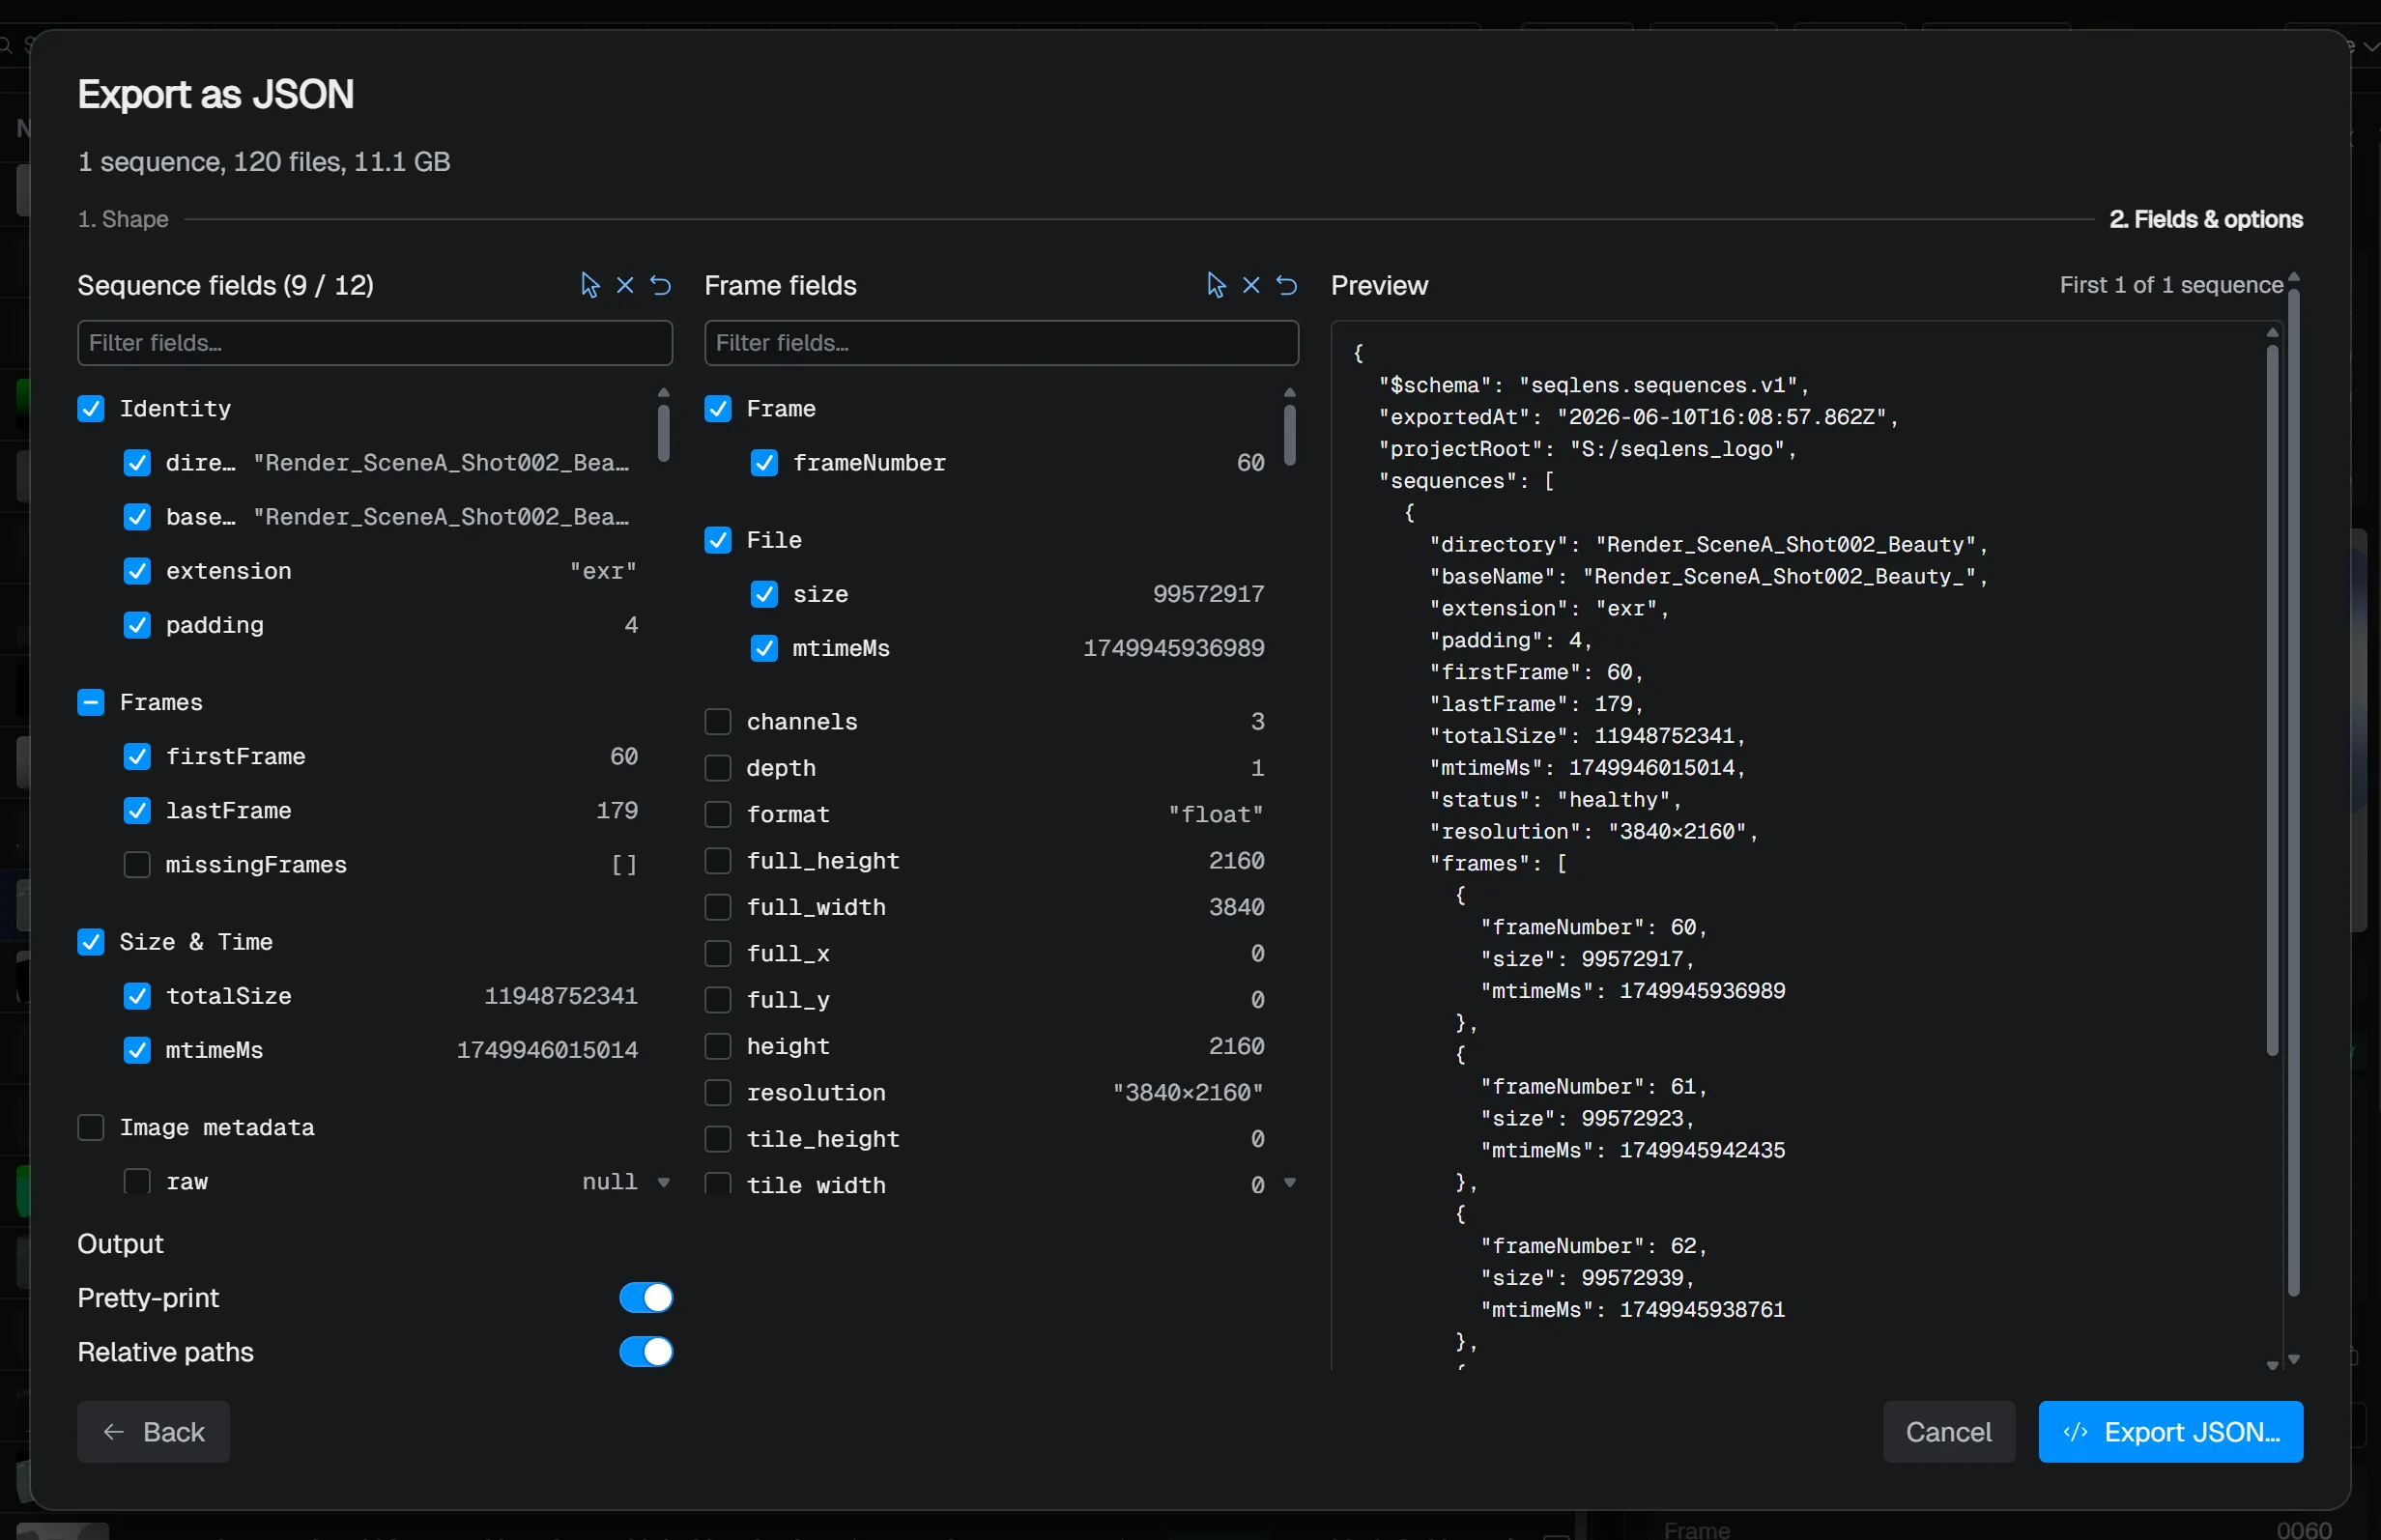Viewport: 2381px width, 1540px height.
Task: Enable the full_x frame field
Action: [718, 954]
